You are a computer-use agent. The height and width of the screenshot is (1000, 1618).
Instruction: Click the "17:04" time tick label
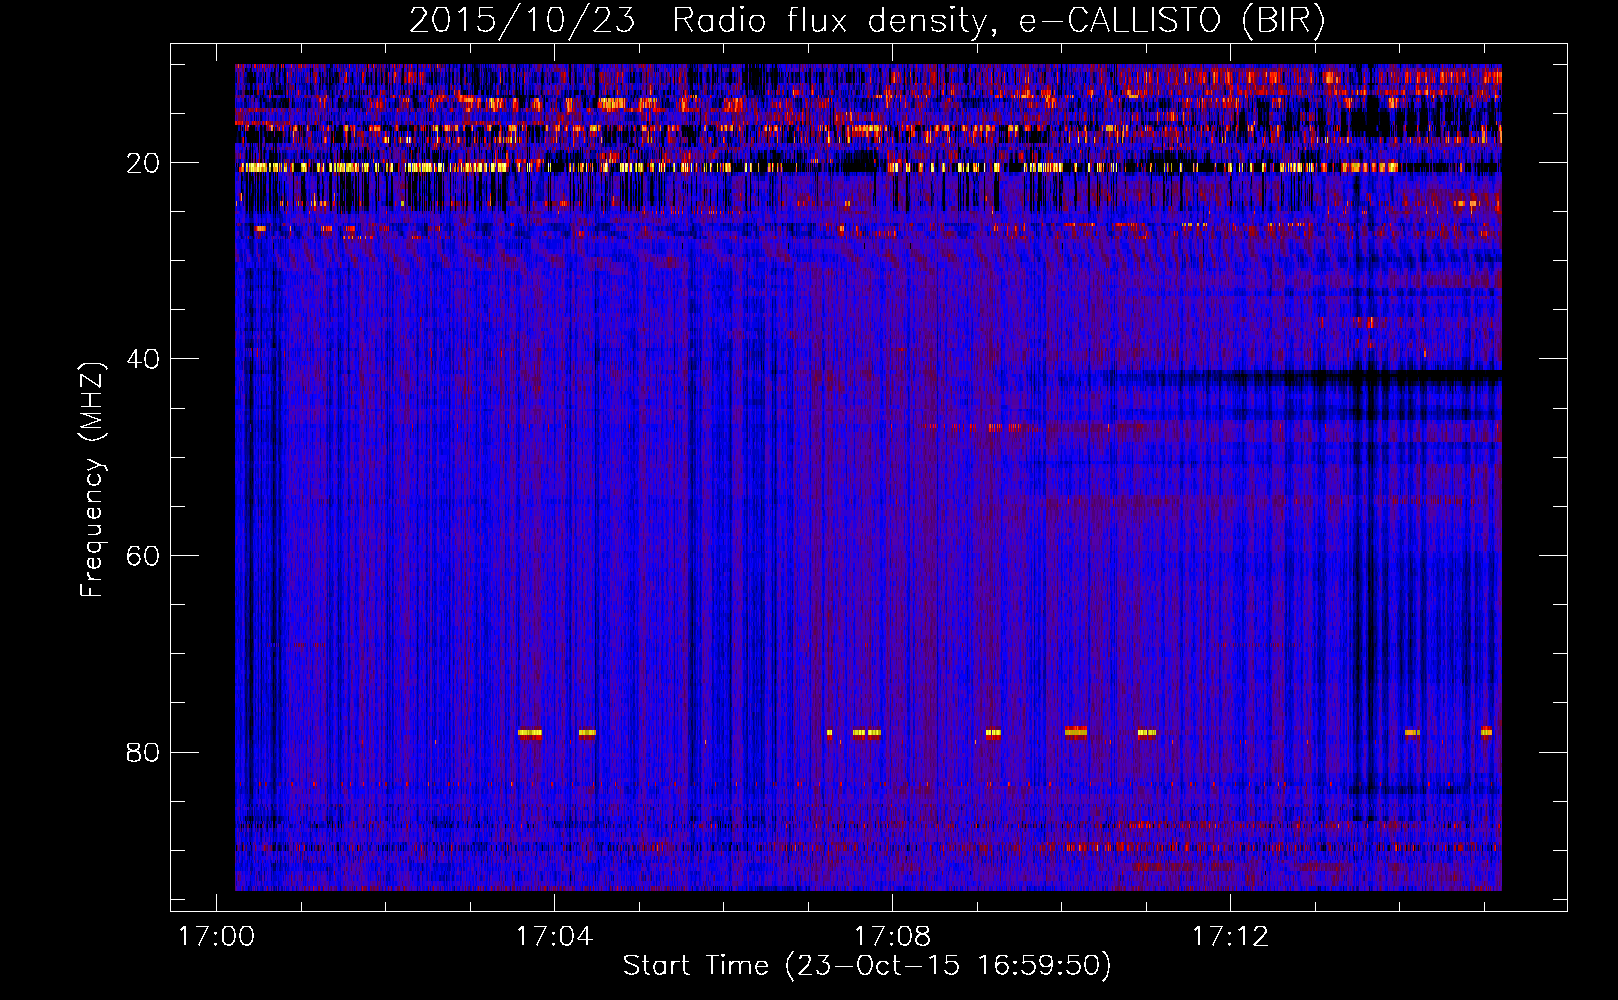coord(554,937)
